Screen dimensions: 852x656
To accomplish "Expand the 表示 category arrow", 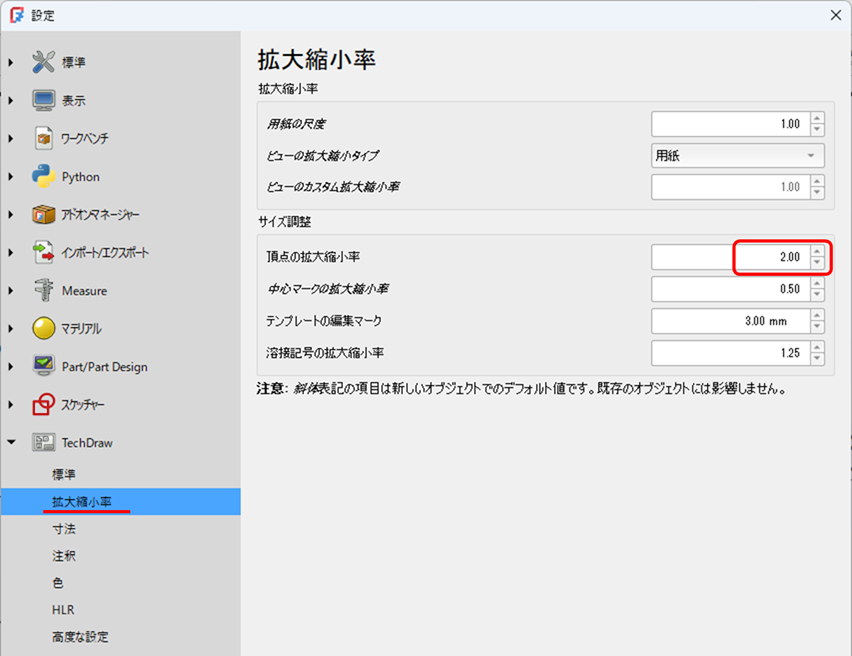I will tap(11, 101).
